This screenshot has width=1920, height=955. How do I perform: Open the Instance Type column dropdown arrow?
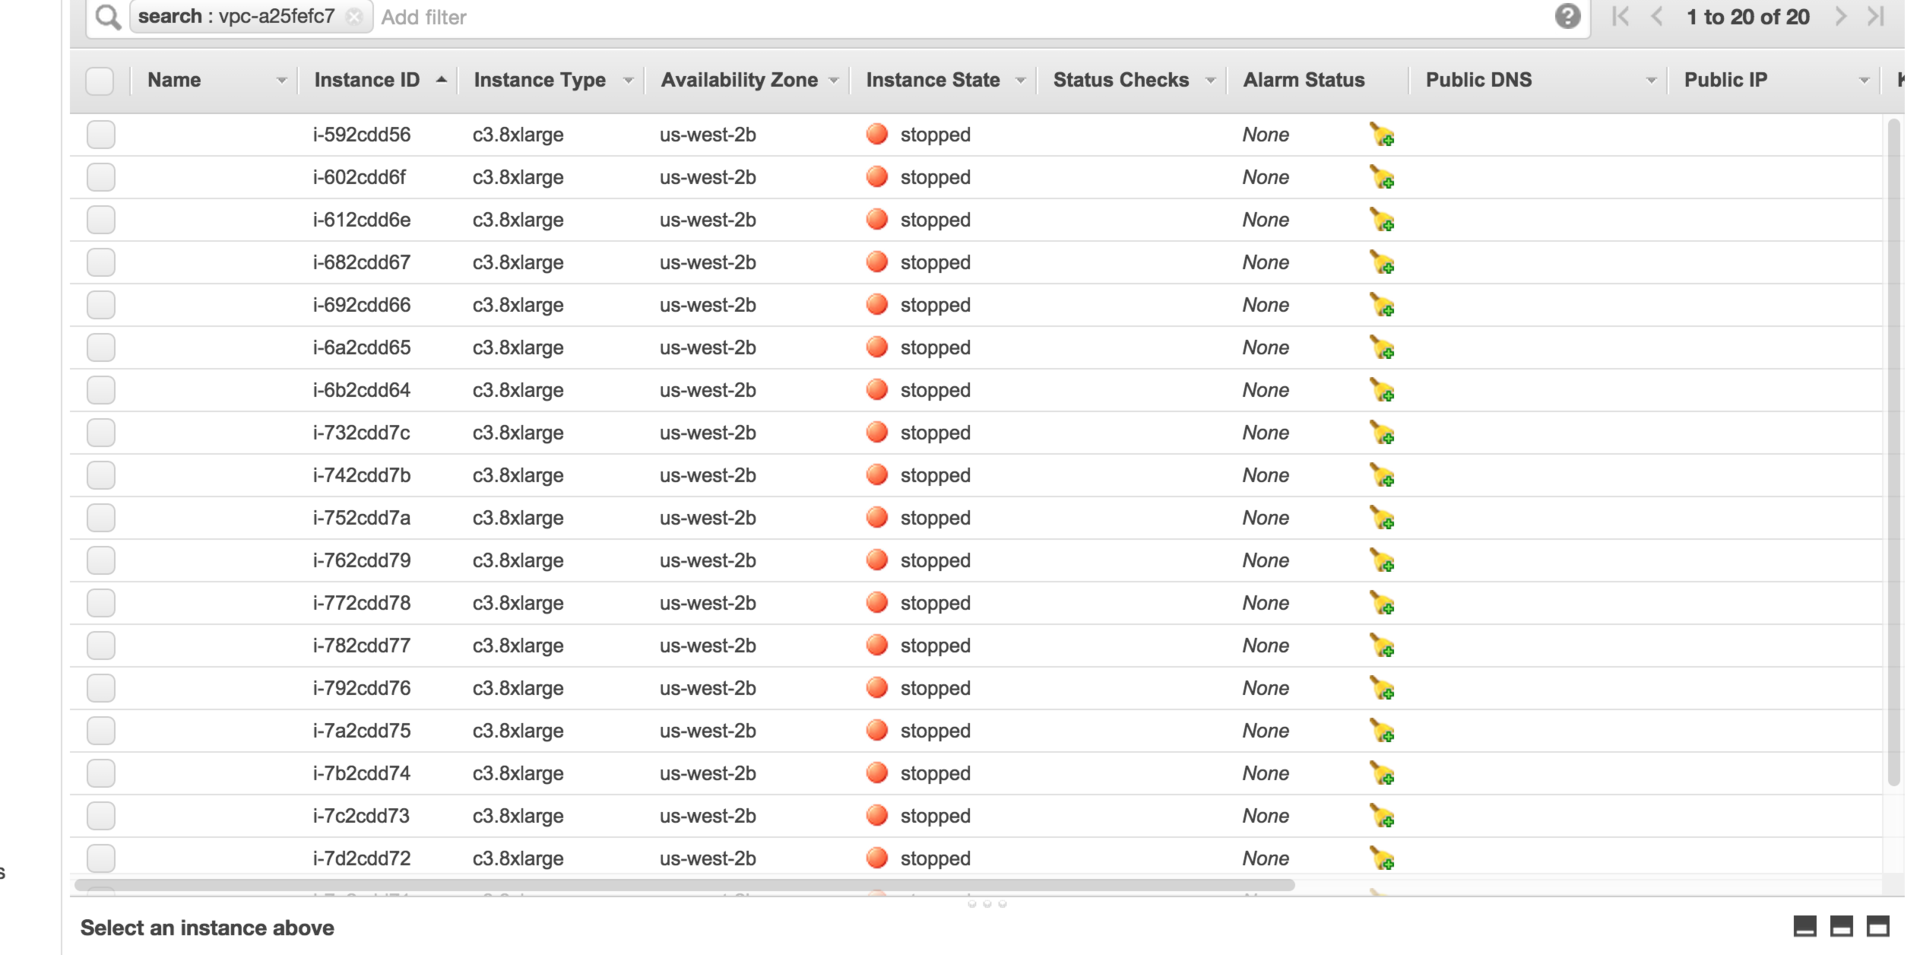coord(628,80)
